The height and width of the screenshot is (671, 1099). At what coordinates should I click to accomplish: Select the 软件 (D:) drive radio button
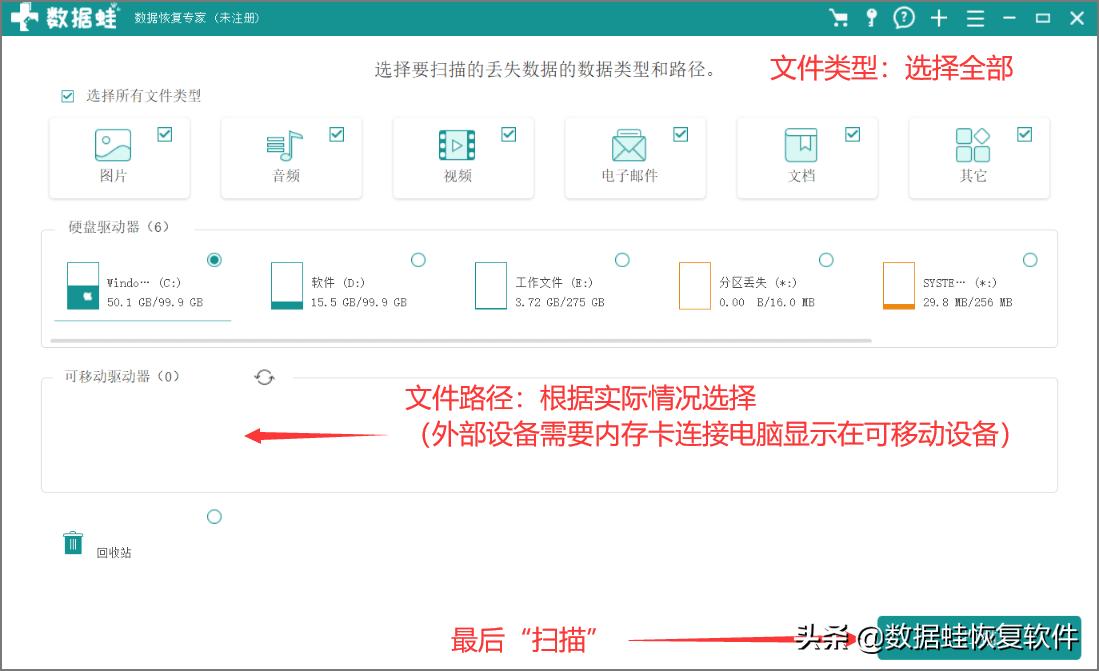pos(418,259)
